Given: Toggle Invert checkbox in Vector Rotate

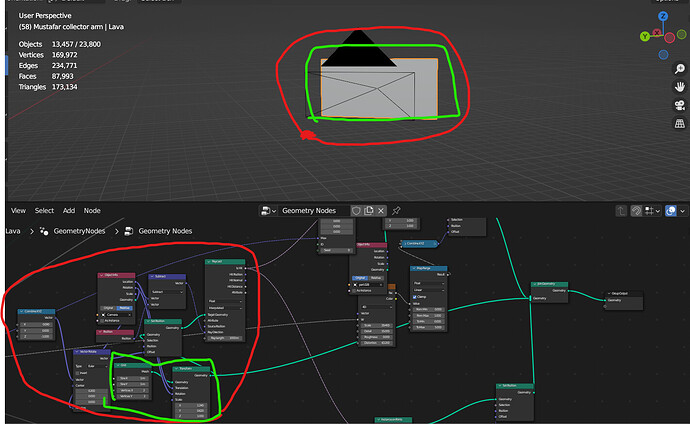Looking at the screenshot, I should [x=78, y=373].
